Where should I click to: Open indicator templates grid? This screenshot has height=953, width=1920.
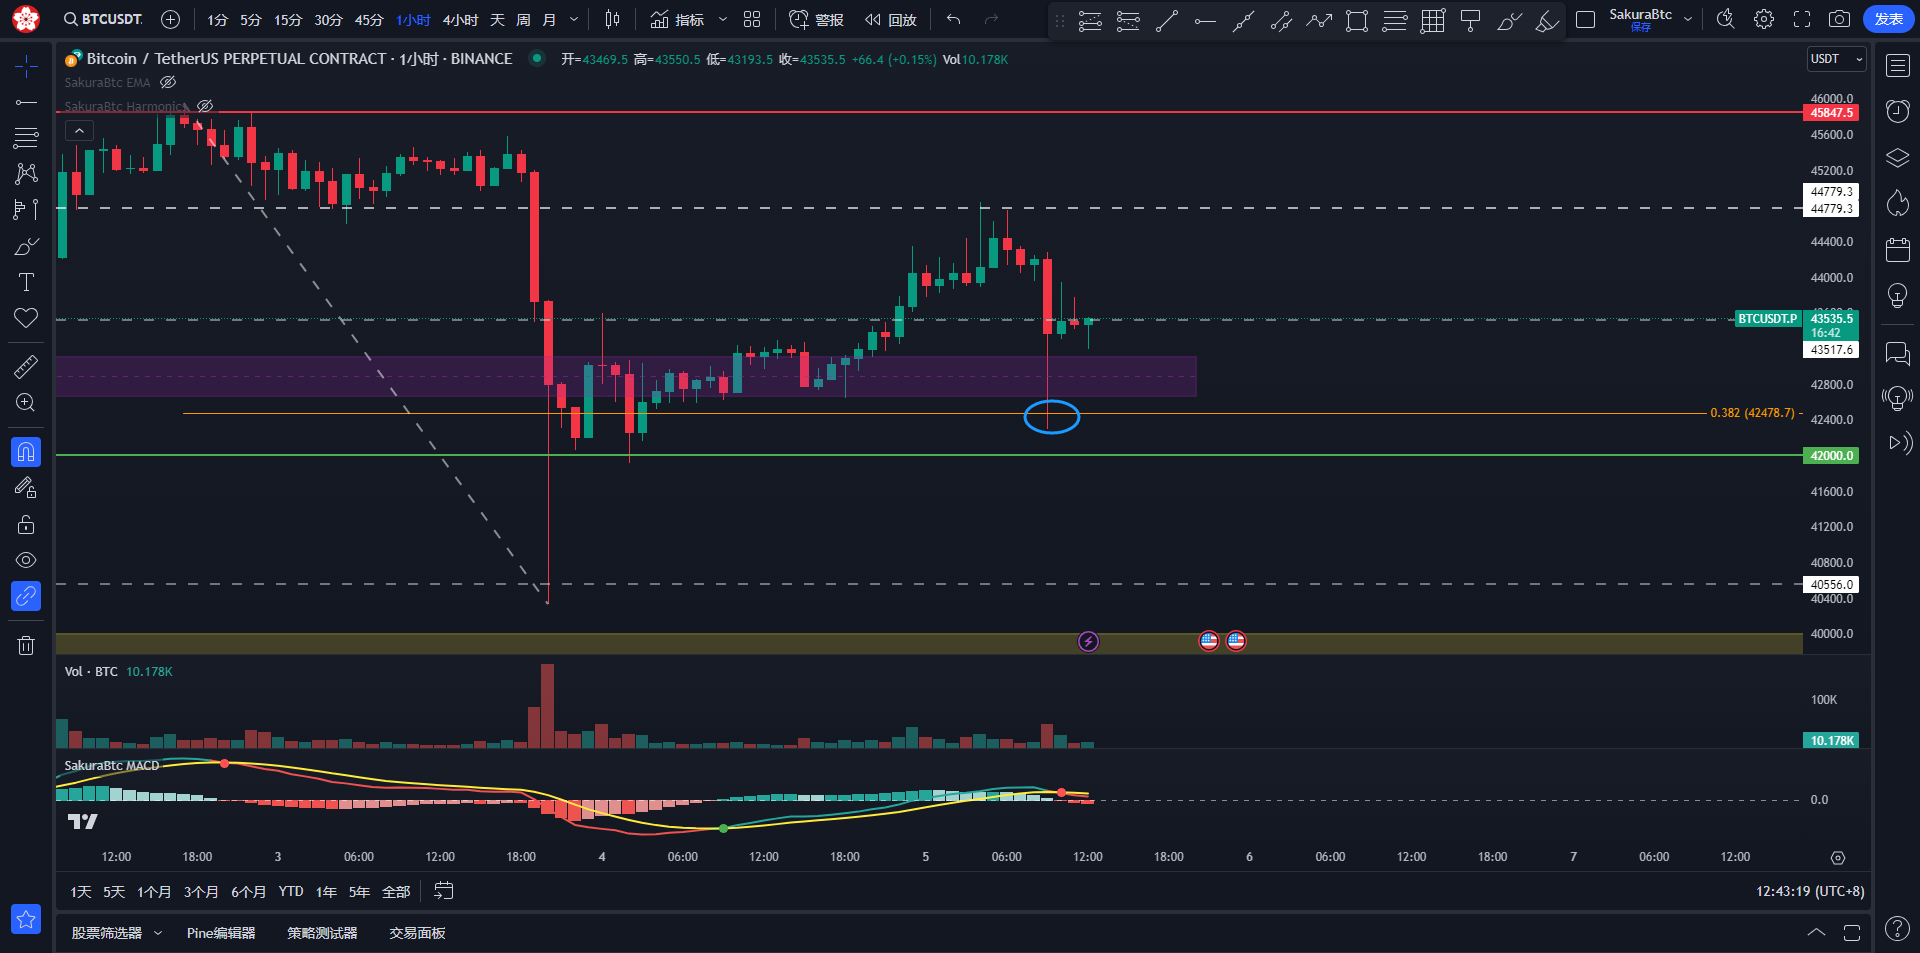pos(752,19)
